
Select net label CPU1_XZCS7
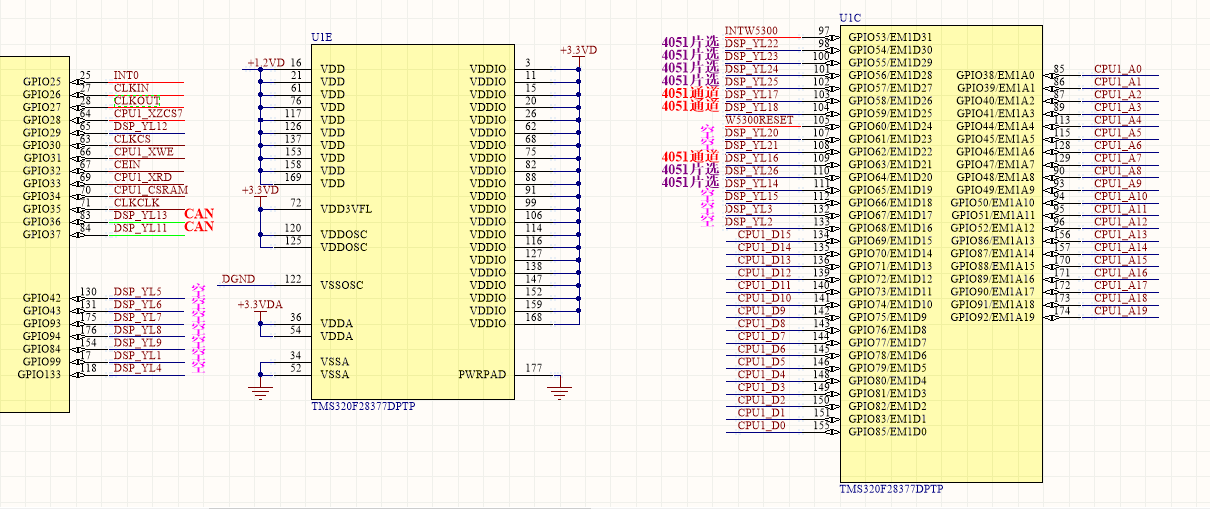(x=148, y=114)
